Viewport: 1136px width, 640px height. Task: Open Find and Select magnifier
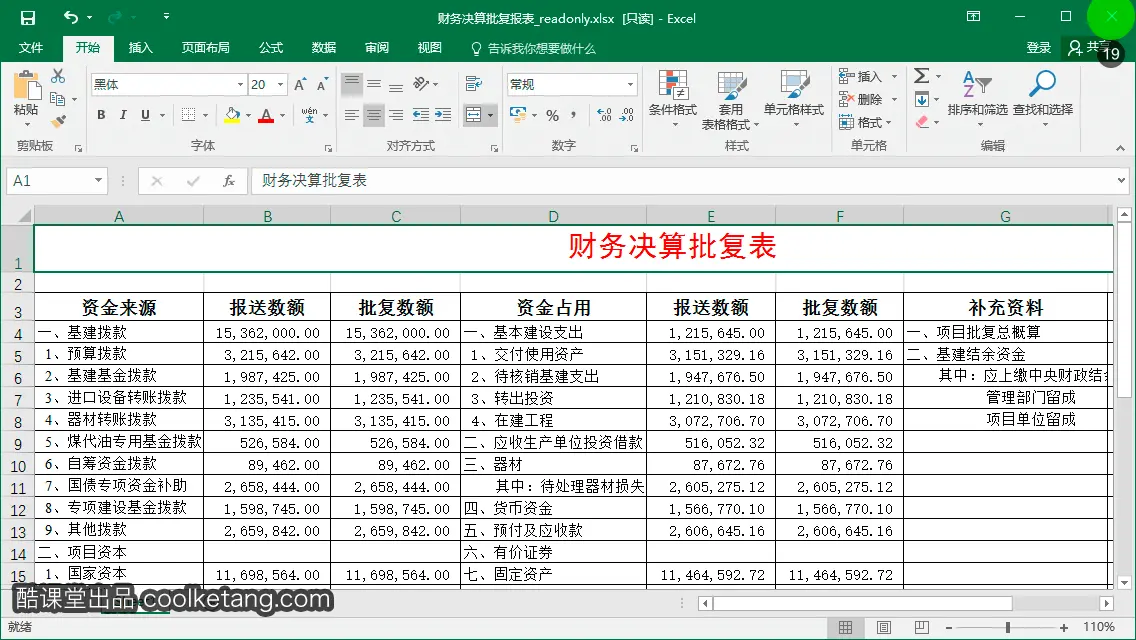pos(1043,98)
